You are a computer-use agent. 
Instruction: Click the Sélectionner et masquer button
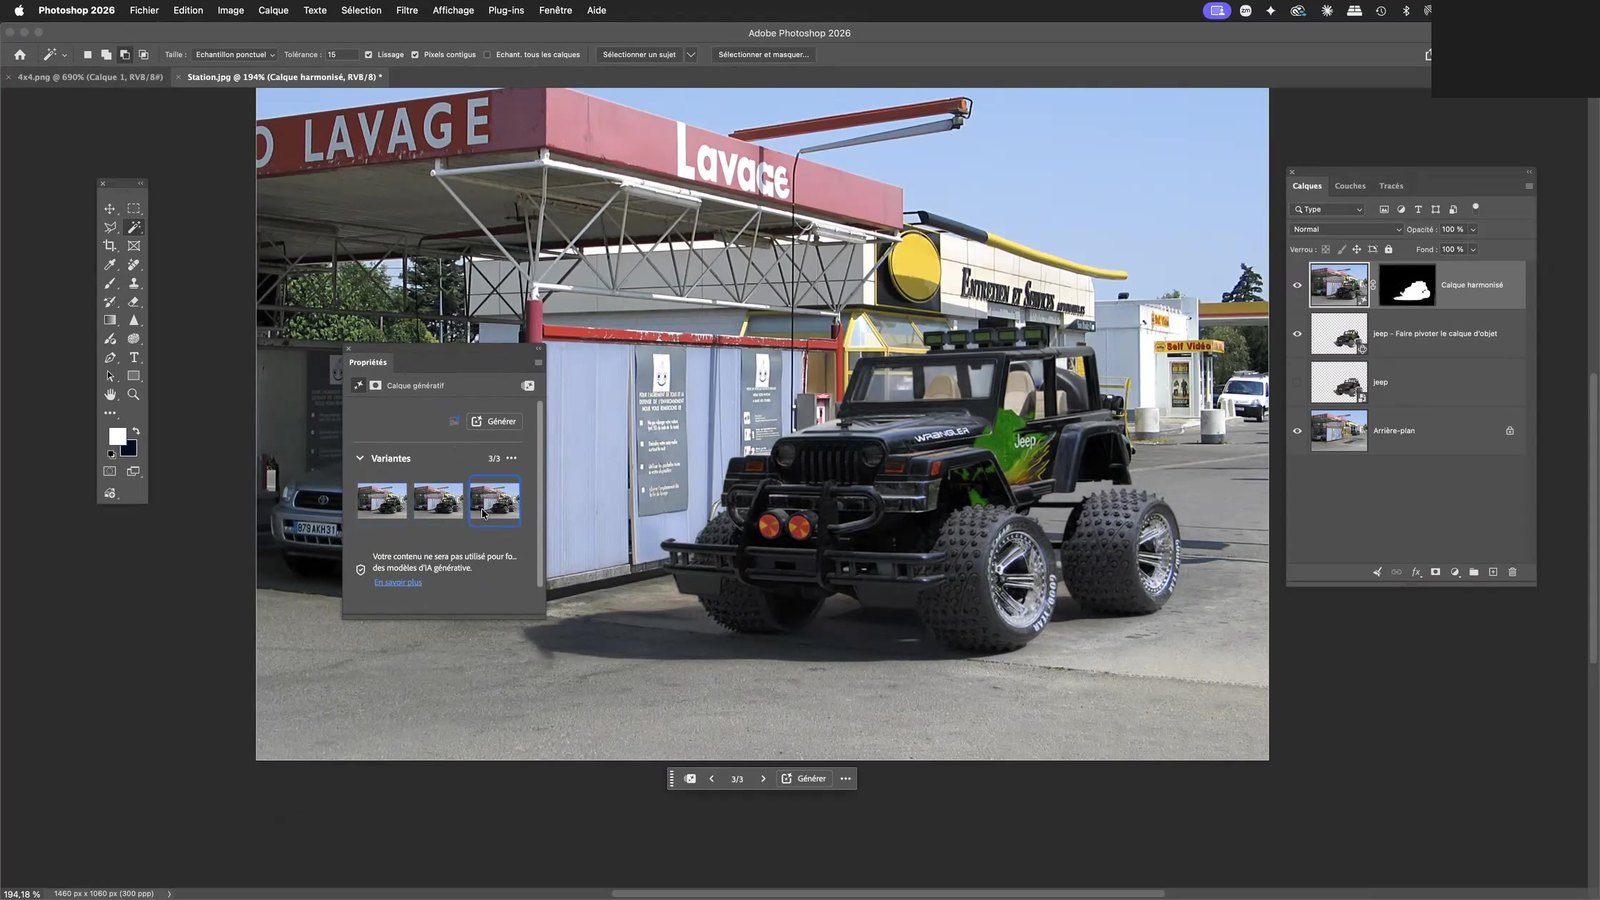pos(764,55)
